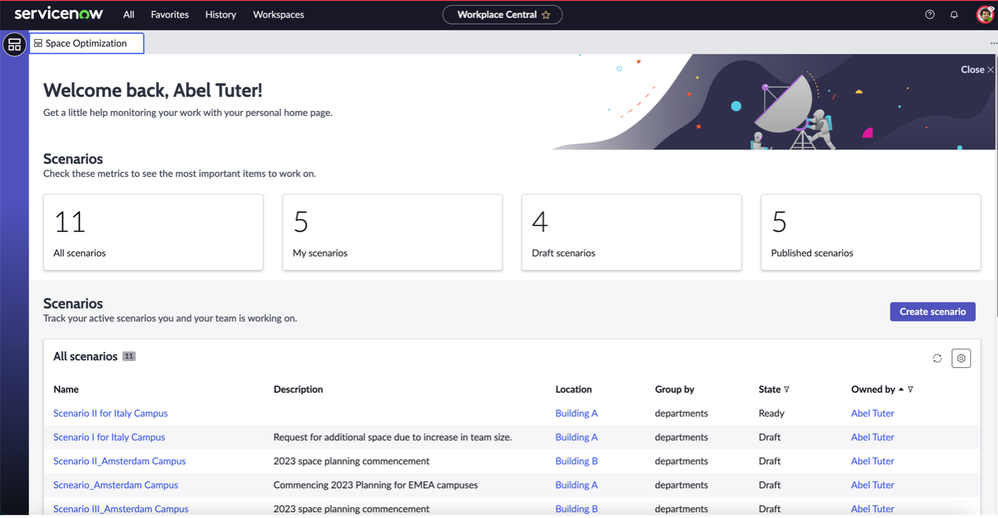Open the State column filter
The image size is (998, 518).
point(787,390)
